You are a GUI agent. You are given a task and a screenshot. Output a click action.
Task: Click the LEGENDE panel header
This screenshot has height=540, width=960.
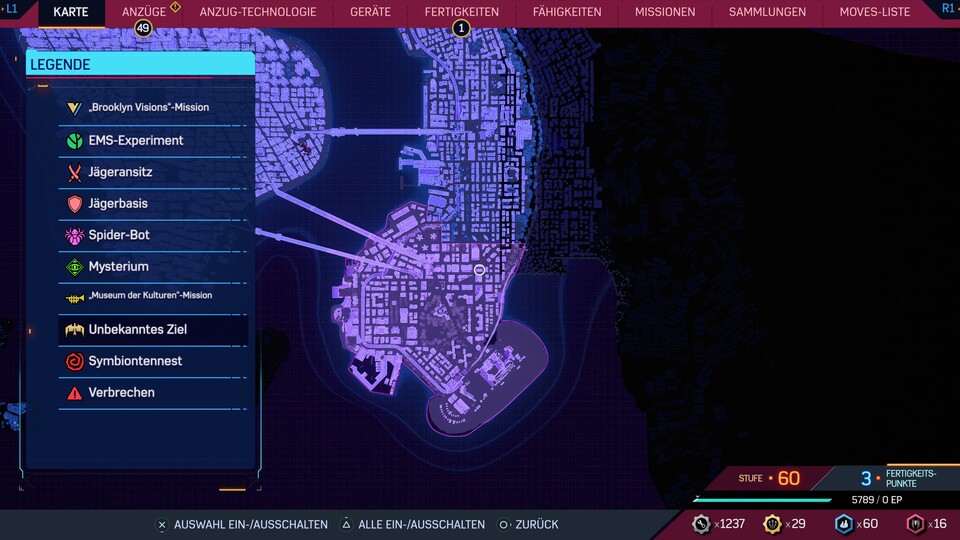point(140,64)
